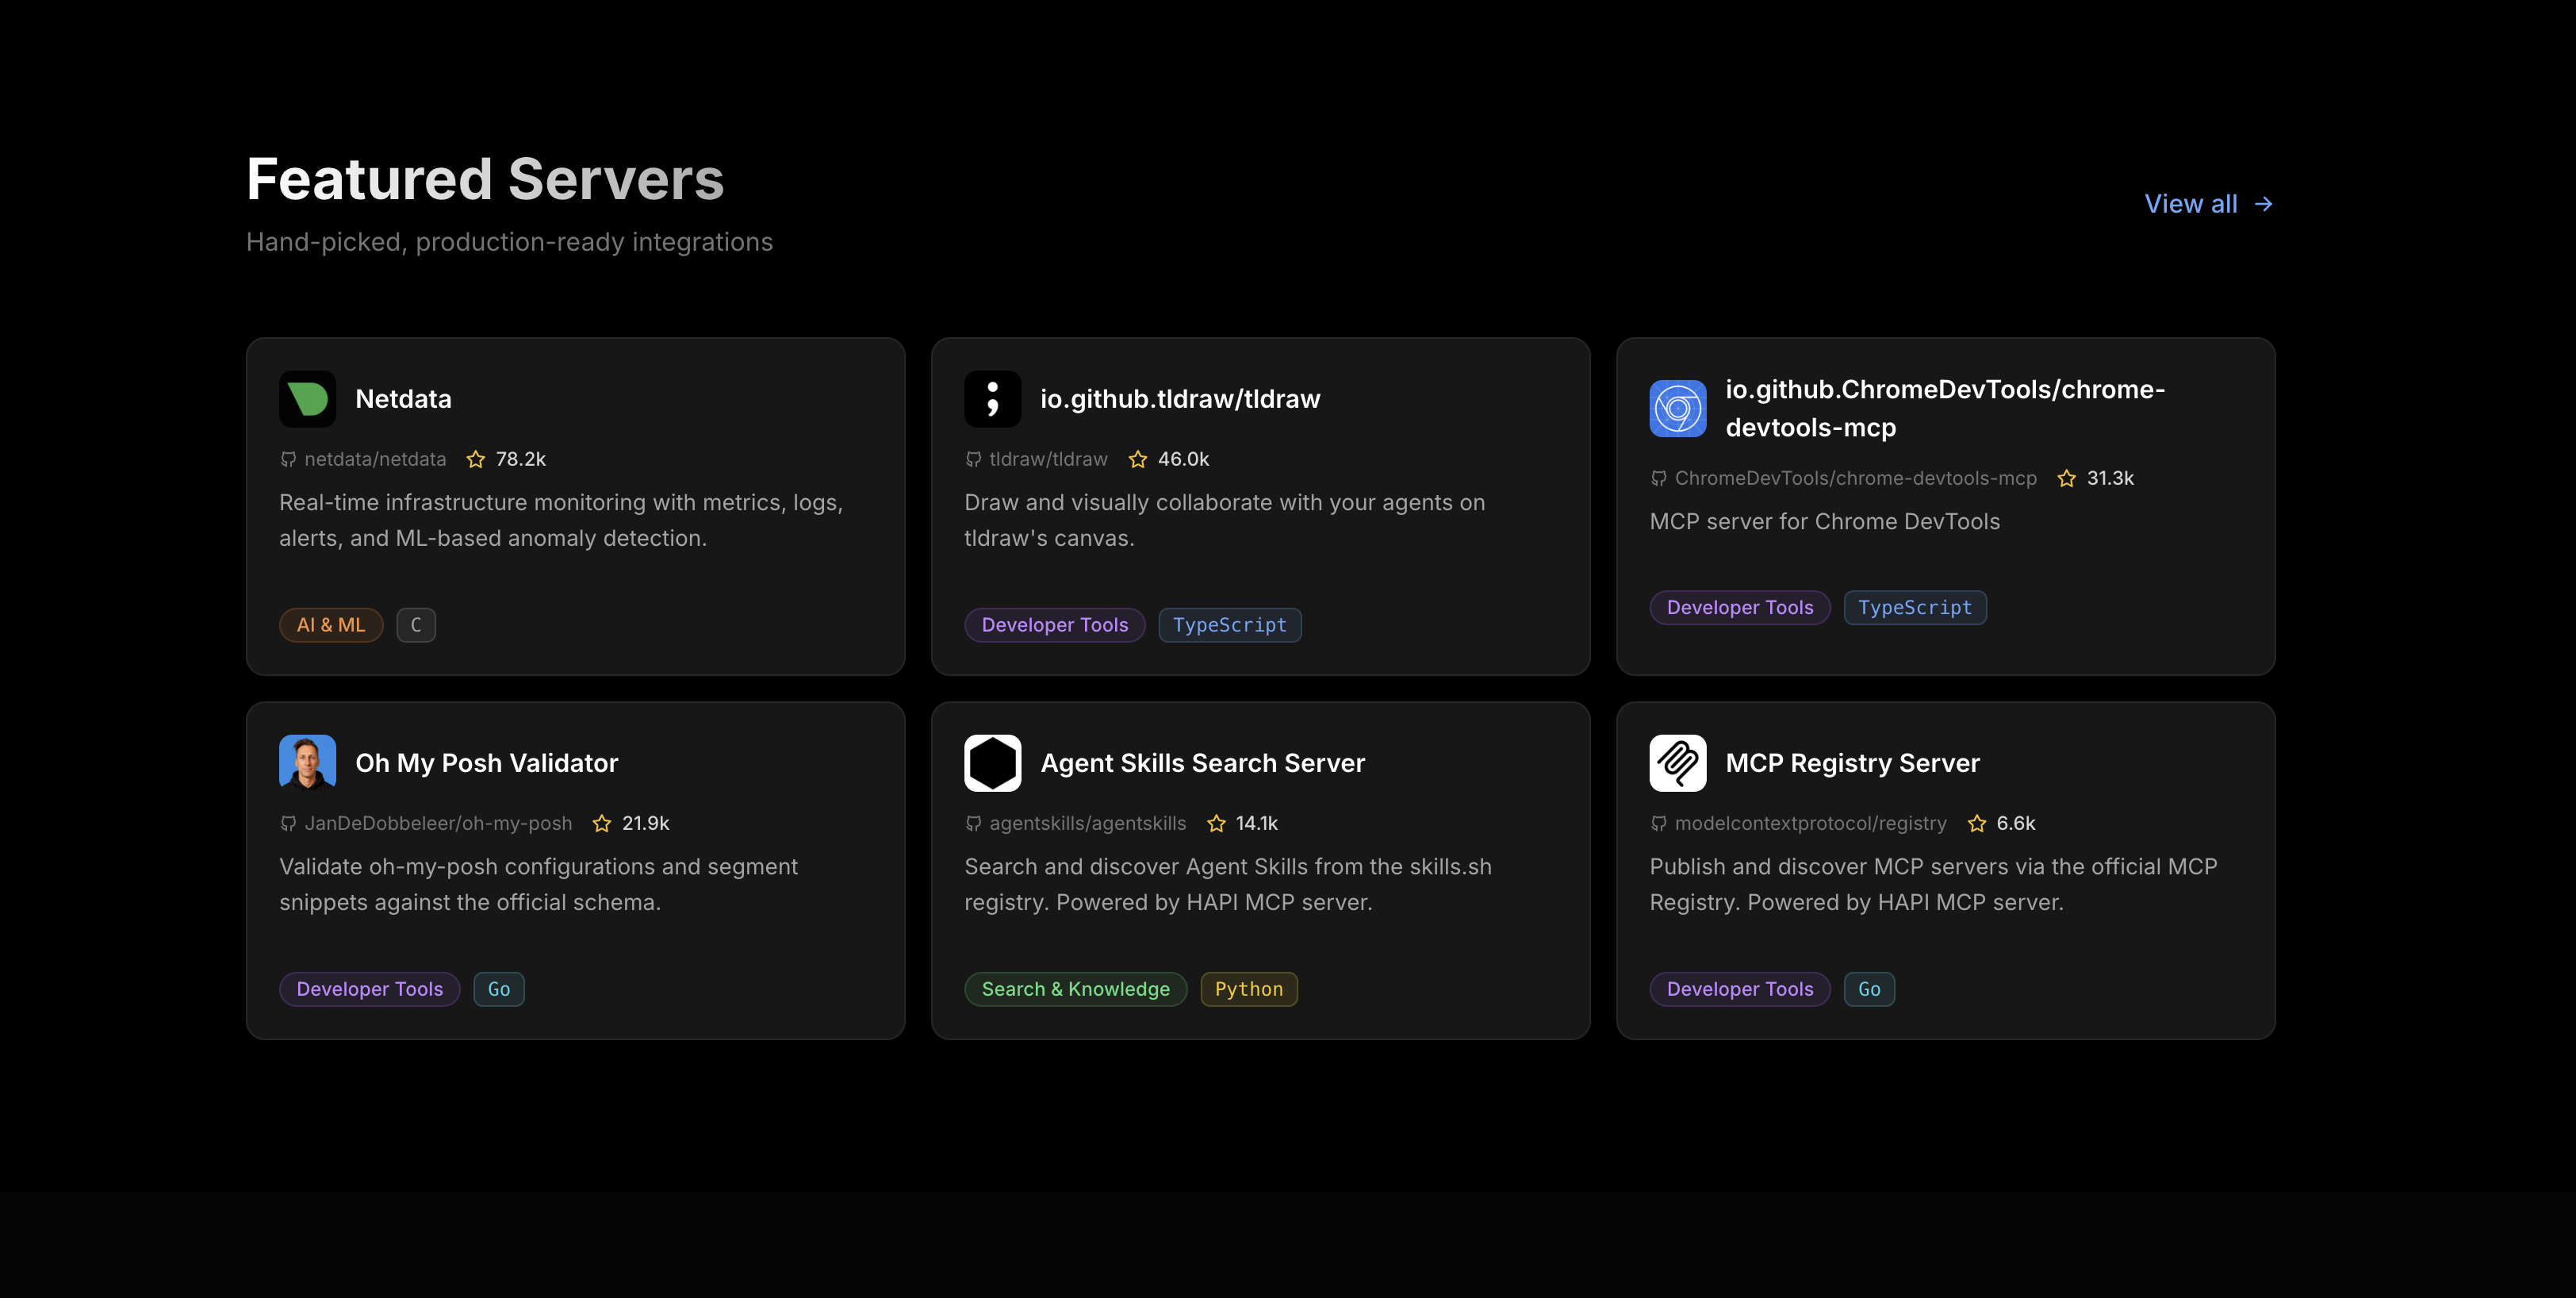
Task: Click the Netdata green leaf logo
Action: [307, 399]
